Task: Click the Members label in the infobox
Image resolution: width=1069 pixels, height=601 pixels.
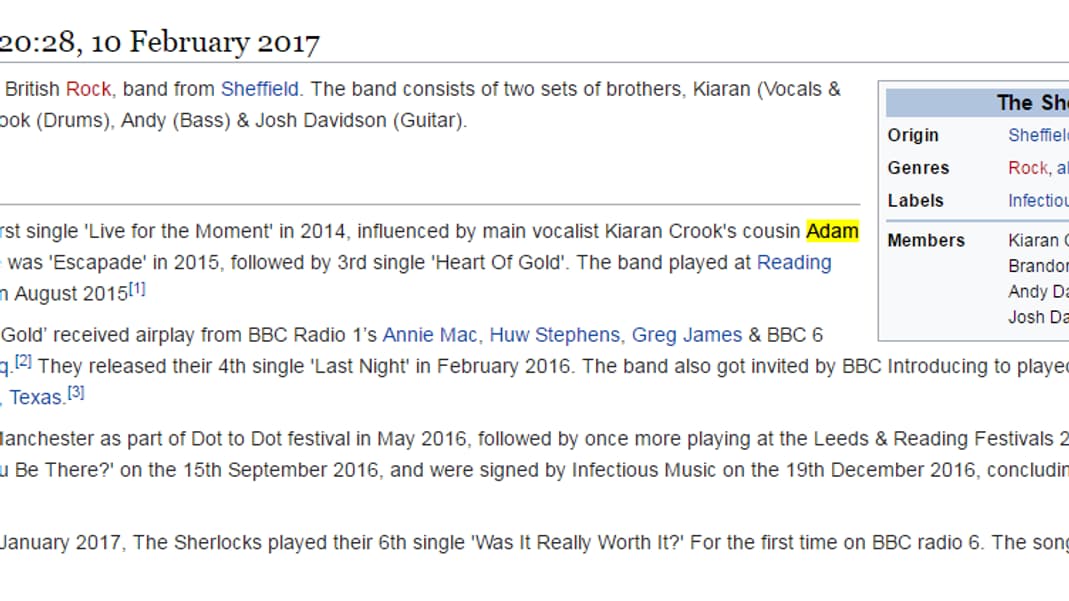Action: [x=926, y=240]
